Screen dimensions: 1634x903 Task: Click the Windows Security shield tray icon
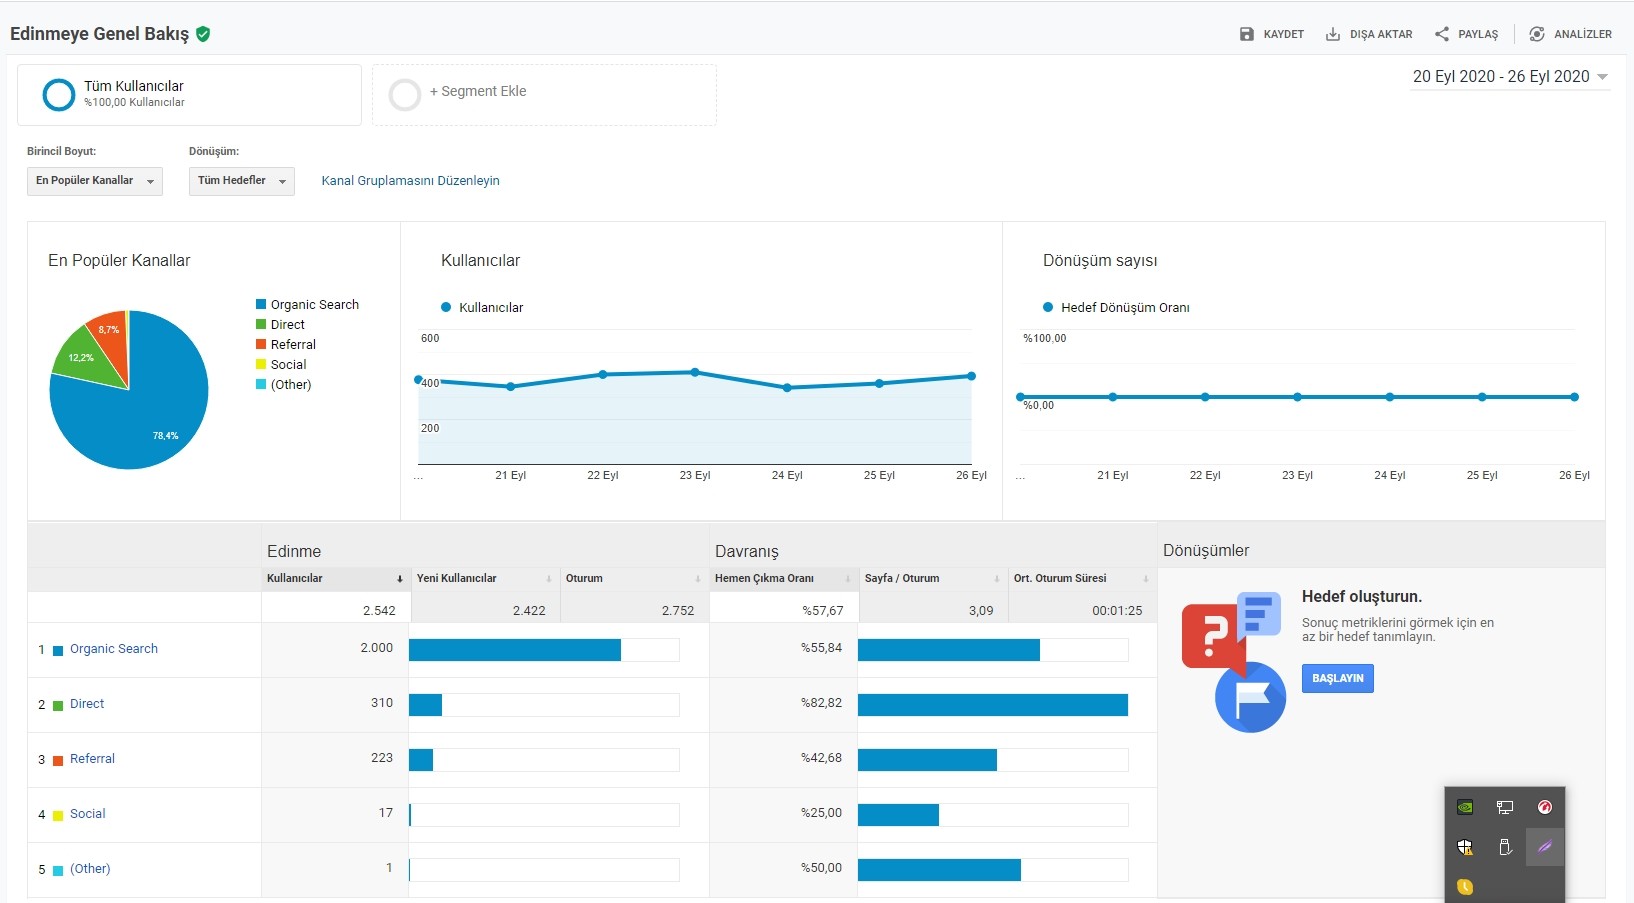[1465, 847]
